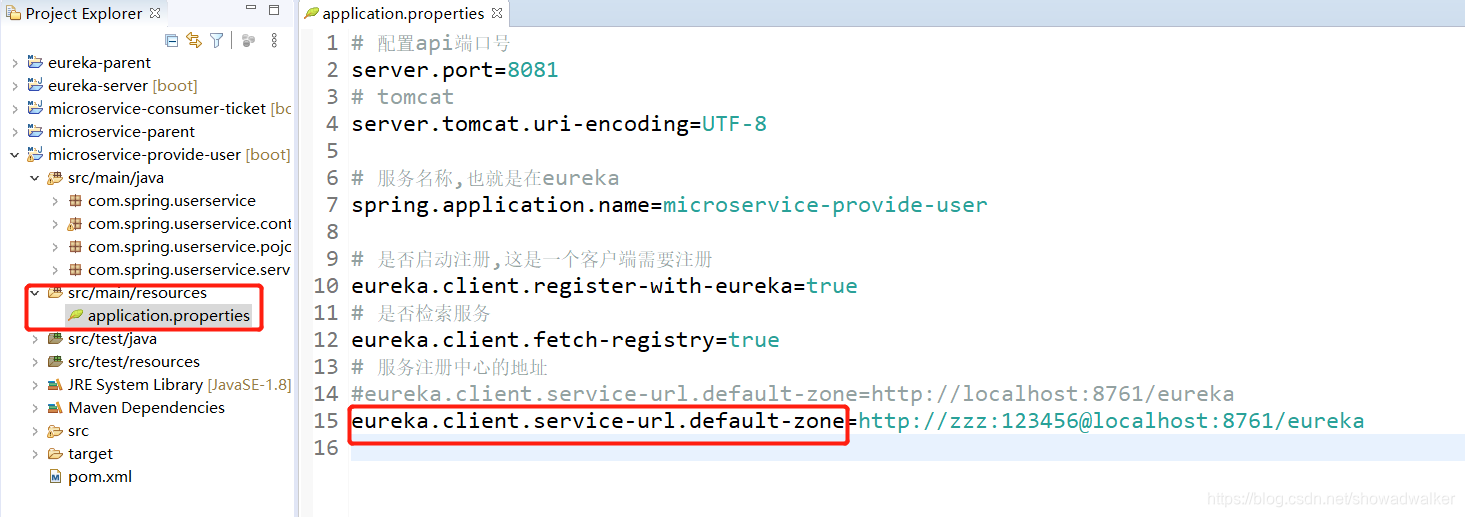The image size is (1465, 517).
Task: Click the '# tomcat' comment line
Action: (x=402, y=97)
